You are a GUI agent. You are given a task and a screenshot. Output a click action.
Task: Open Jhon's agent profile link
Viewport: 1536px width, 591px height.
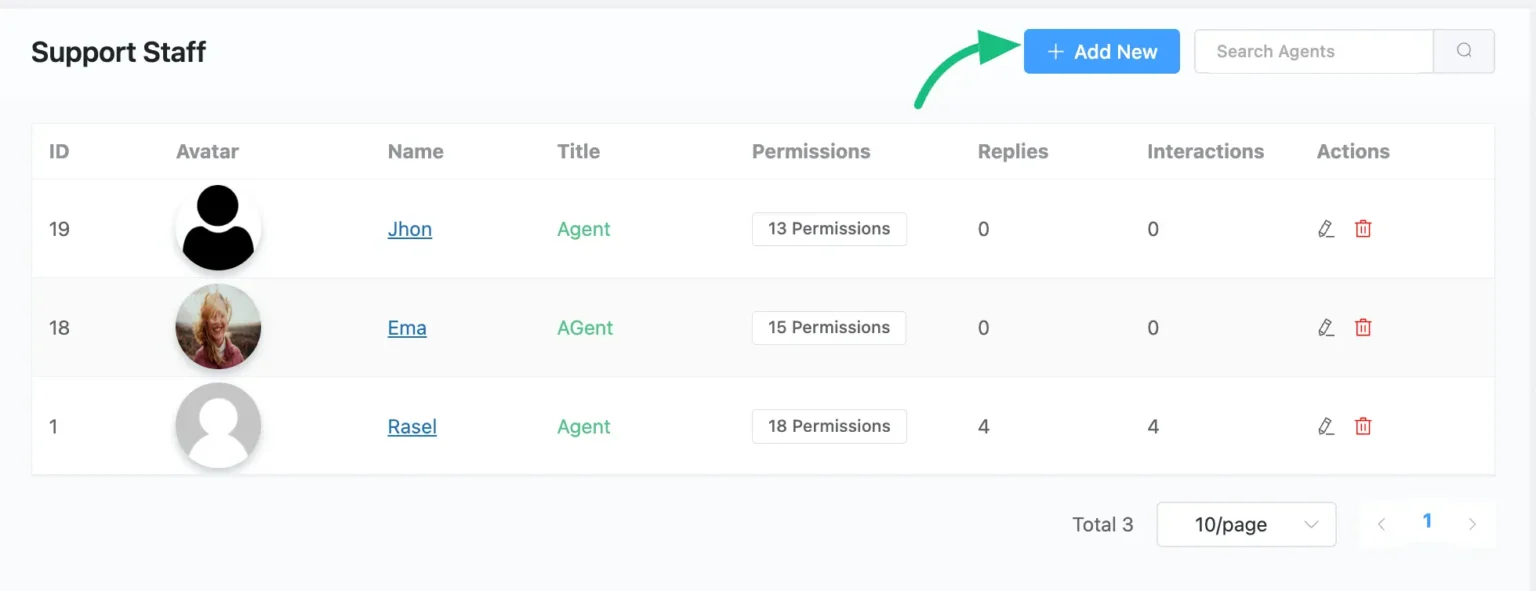[410, 229]
